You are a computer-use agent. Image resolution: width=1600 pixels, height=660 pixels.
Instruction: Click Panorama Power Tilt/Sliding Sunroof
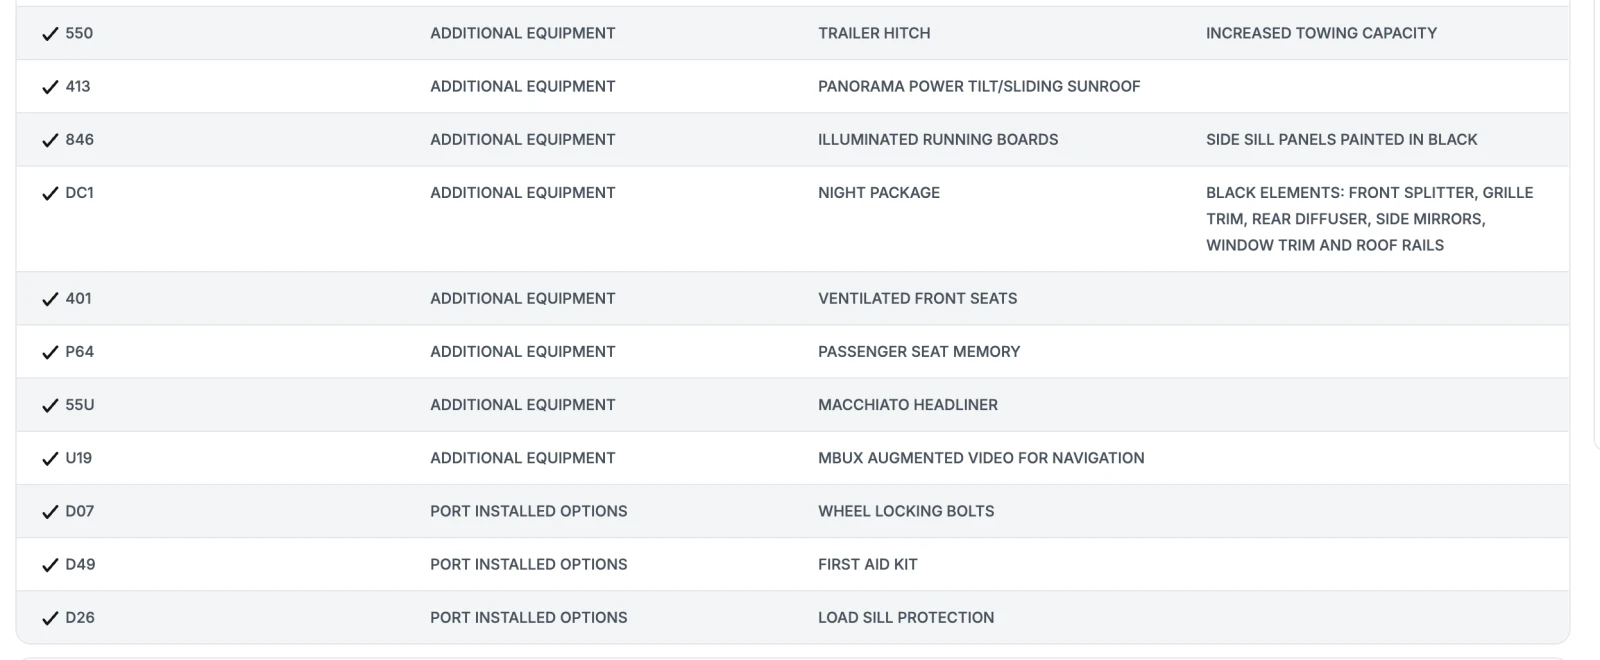[x=978, y=86]
